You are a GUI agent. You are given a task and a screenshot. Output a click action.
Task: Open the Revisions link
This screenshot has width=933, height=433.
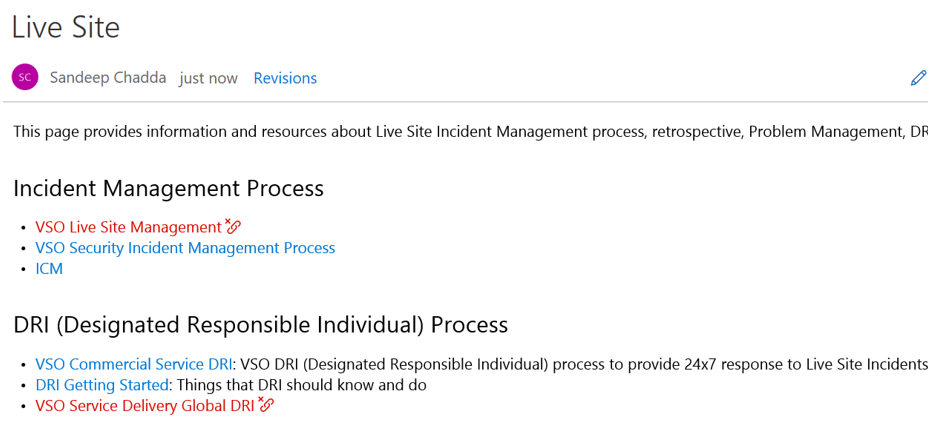(x=285, y=78)
